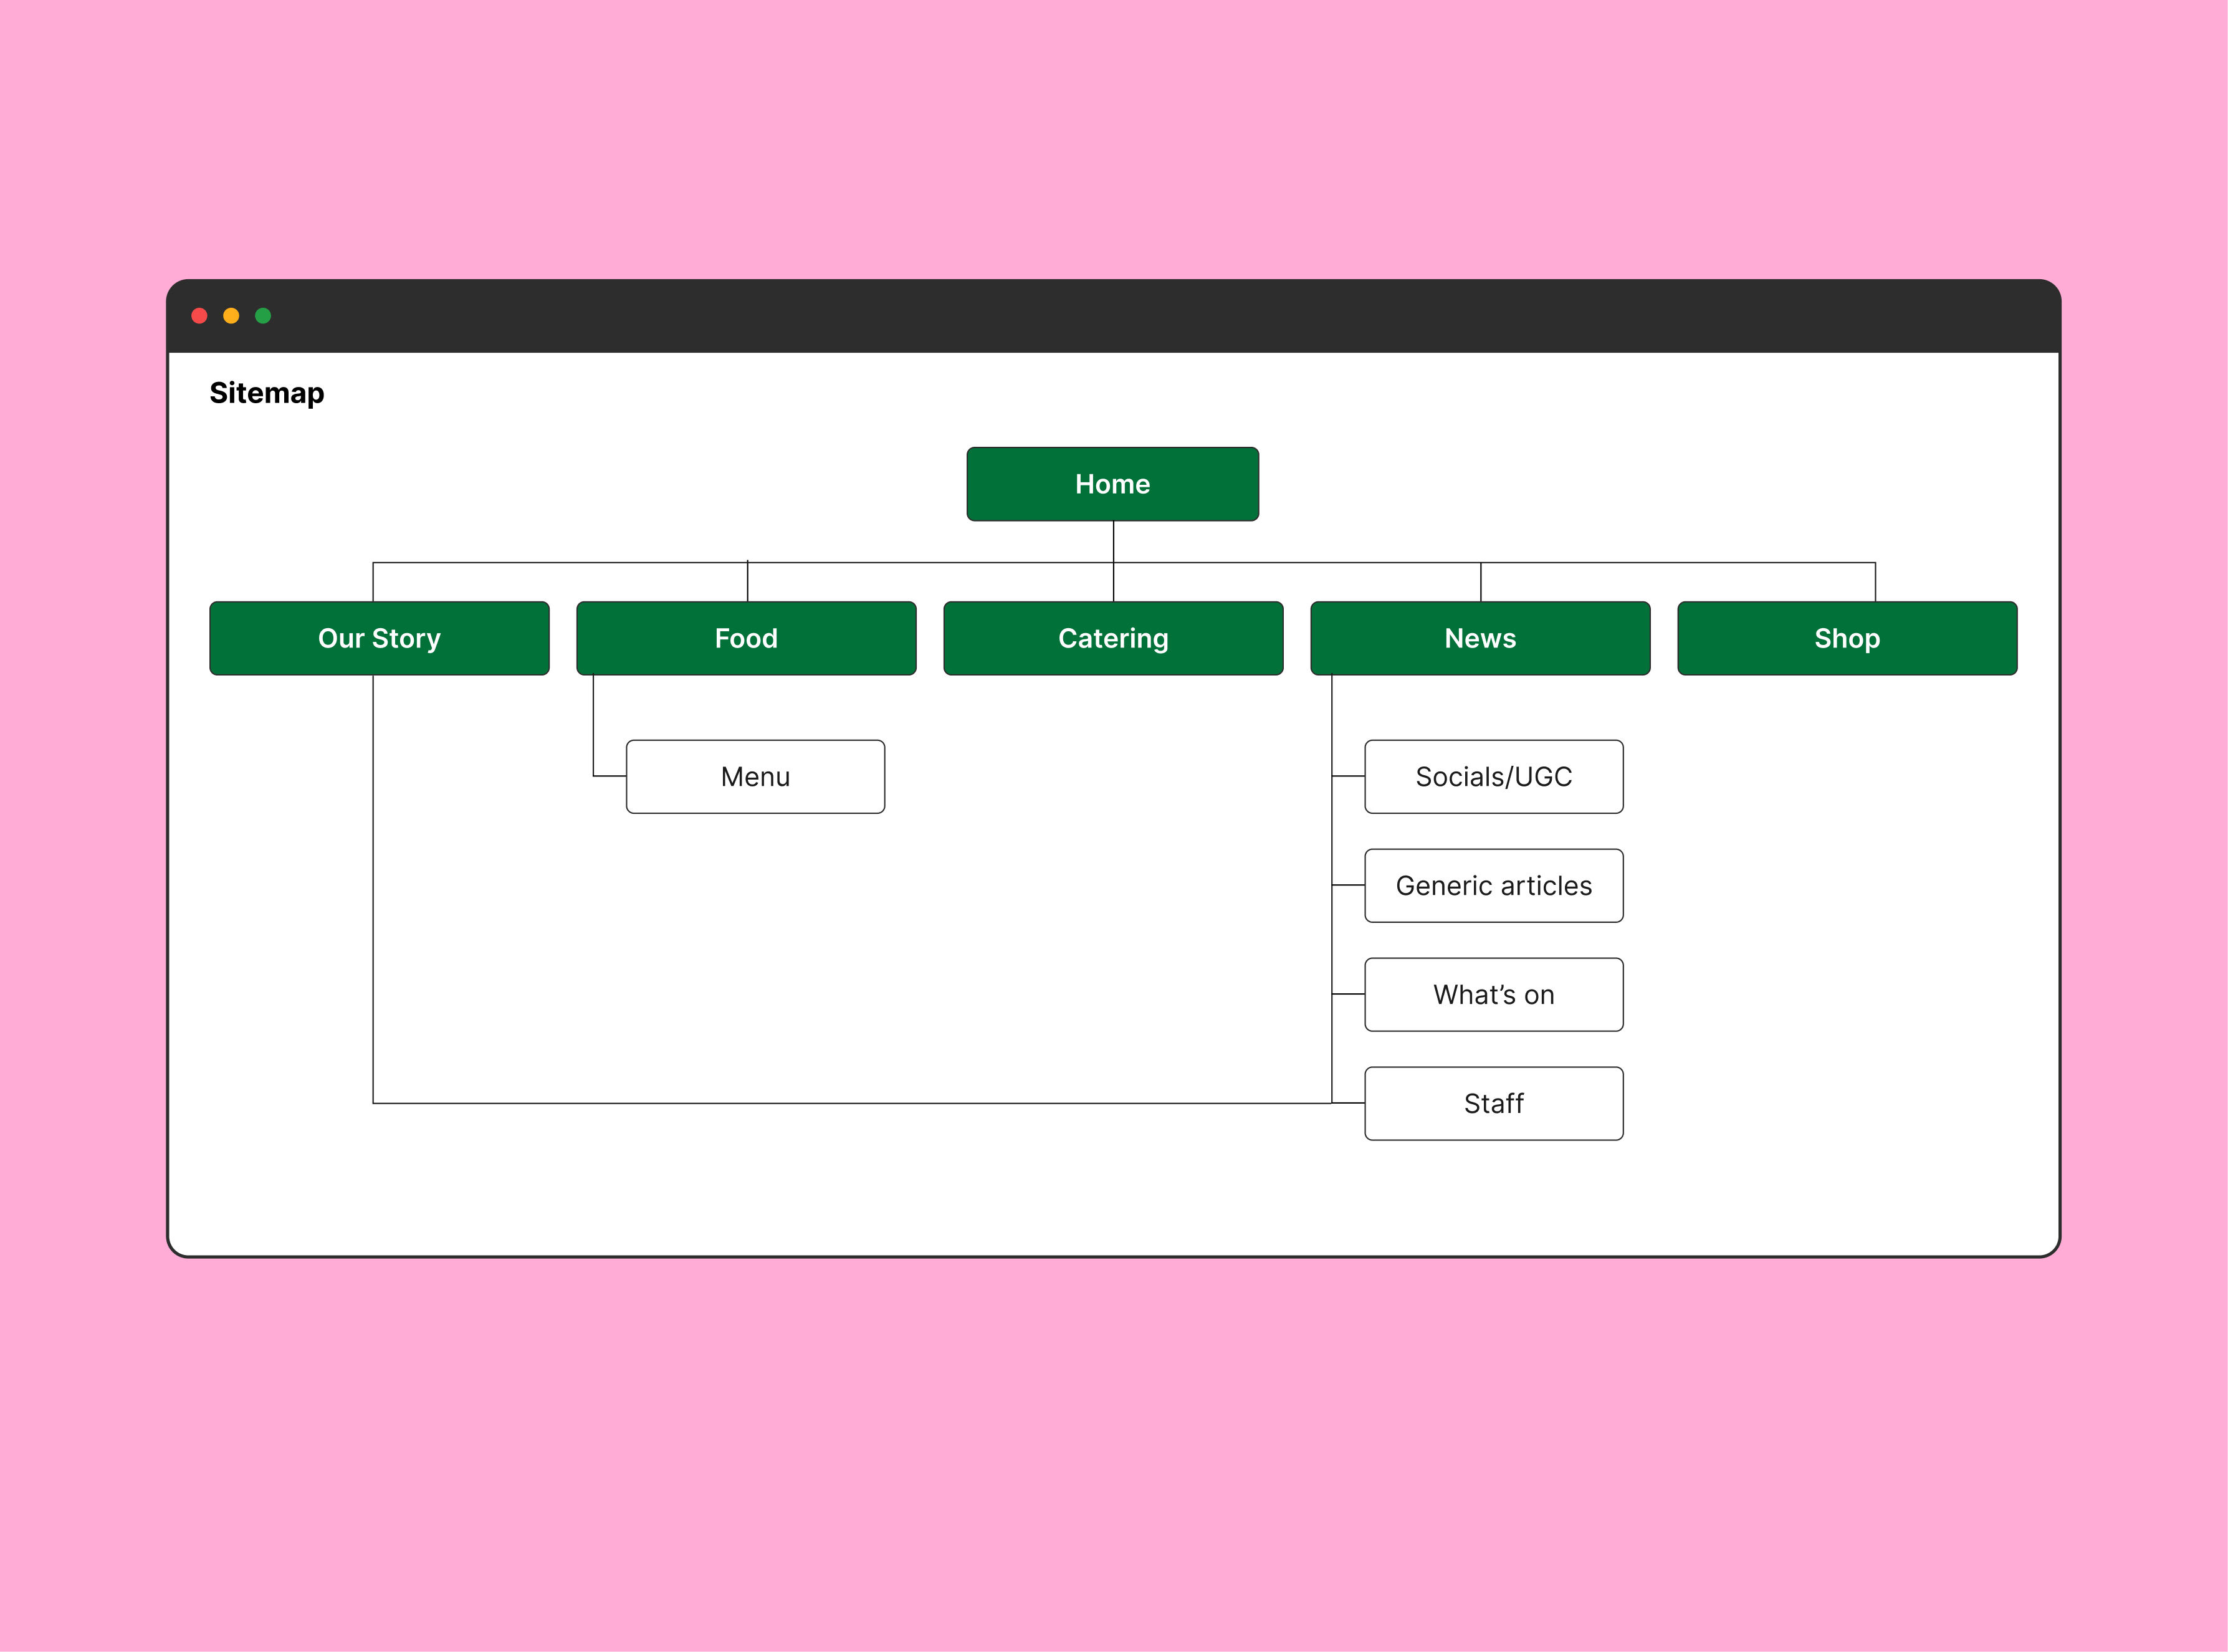Click long connector below Our Story

pos(373,890)
